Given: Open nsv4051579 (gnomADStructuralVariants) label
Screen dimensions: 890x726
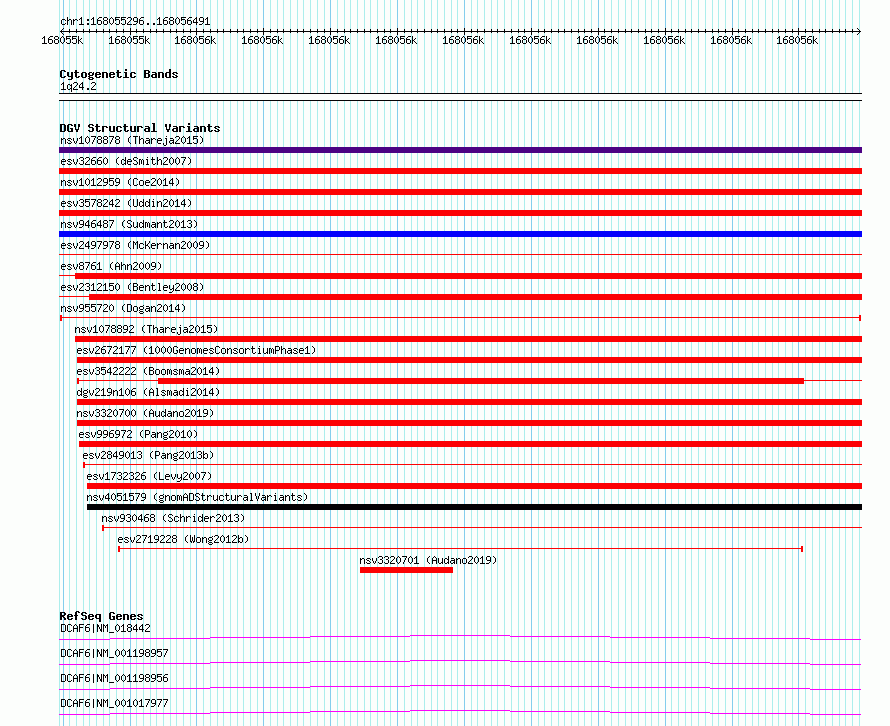Looking at the screenshot, I should click(x=197, y=497).
